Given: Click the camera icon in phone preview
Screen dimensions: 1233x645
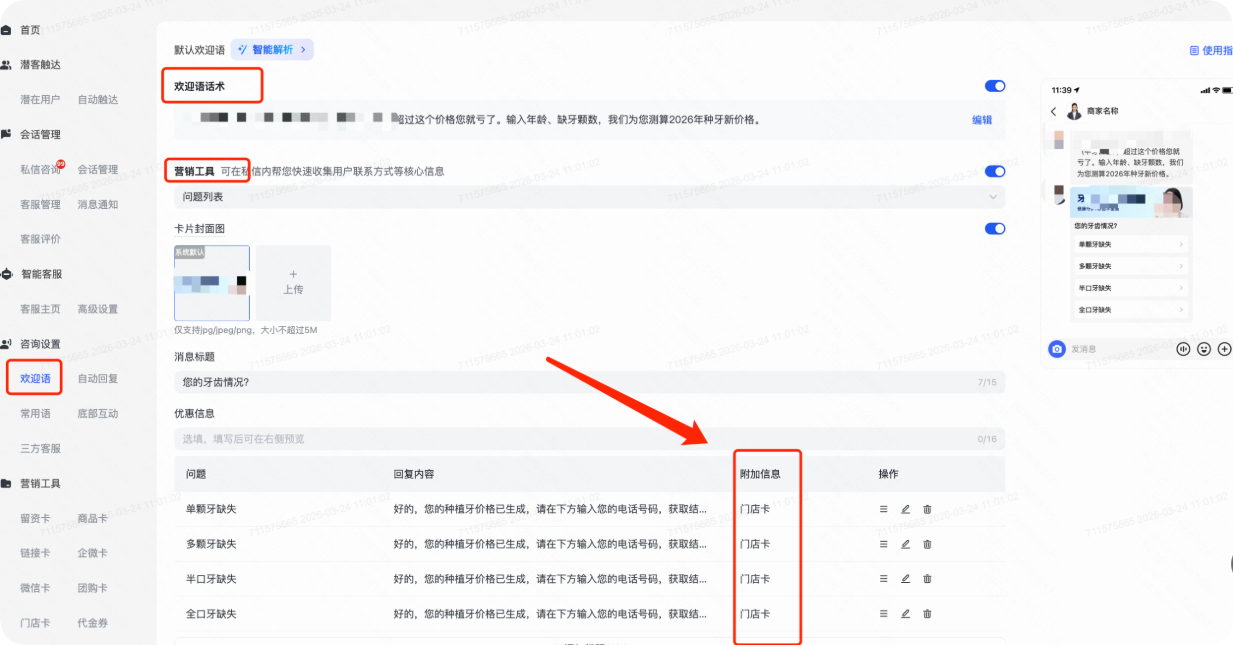Looking at the screenshot, I should coord(1057,349).
